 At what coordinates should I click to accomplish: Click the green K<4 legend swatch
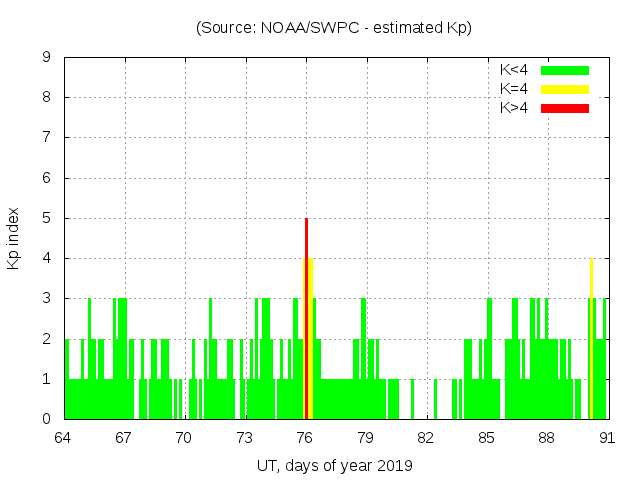pos(565,70)
